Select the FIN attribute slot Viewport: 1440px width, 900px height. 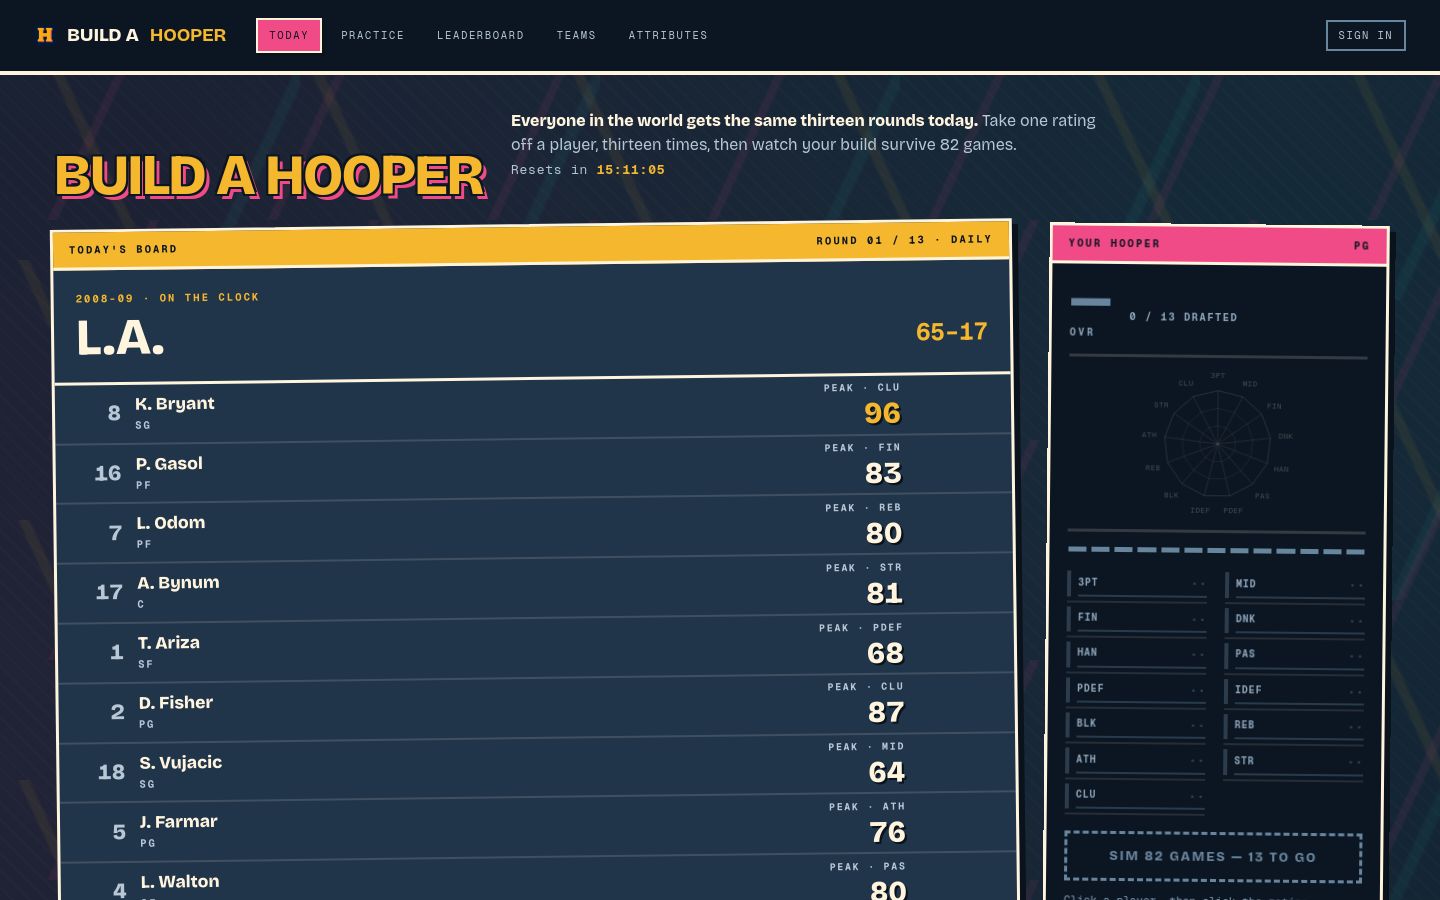click(x=1137, y=619)
